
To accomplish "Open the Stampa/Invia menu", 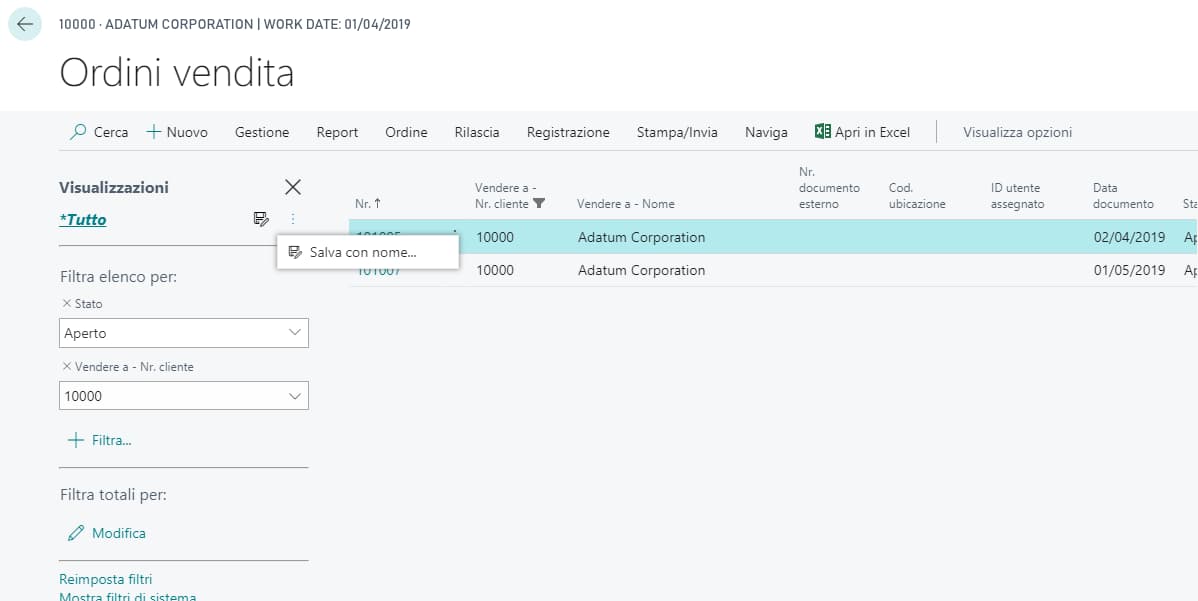I will pyautogui.click(x=678, y=132).
